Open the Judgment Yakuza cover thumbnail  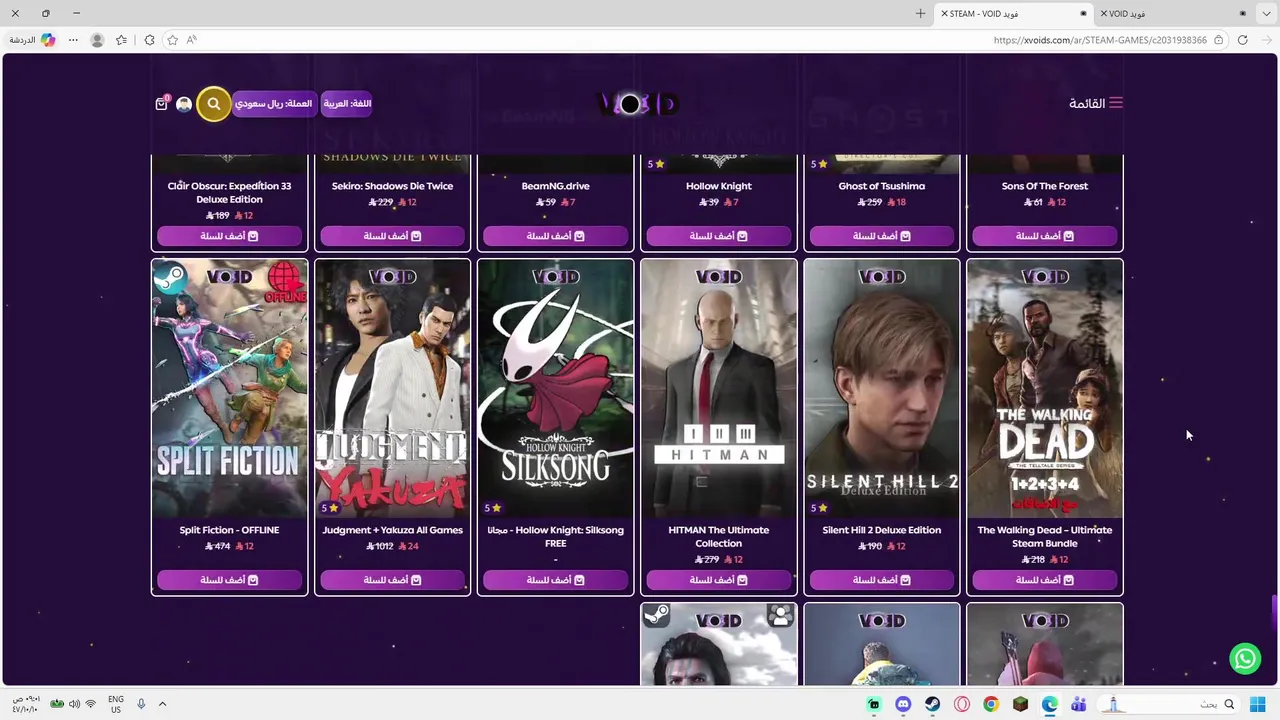pos(392,389)
